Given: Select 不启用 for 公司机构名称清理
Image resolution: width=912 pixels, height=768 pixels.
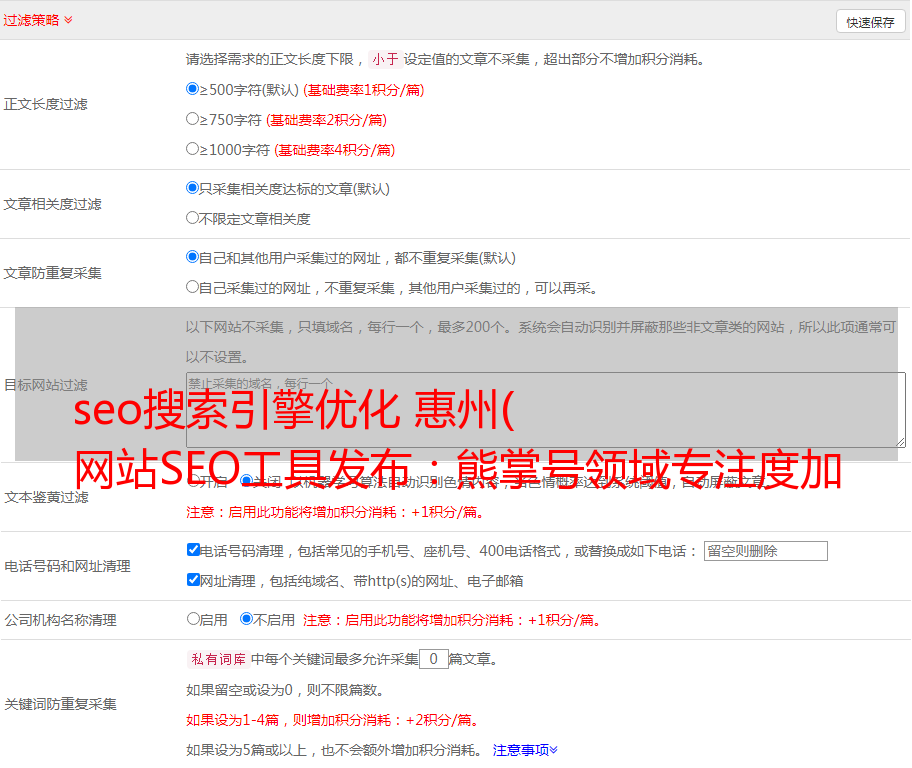Looking at the screenshot, I should point(247,619).
